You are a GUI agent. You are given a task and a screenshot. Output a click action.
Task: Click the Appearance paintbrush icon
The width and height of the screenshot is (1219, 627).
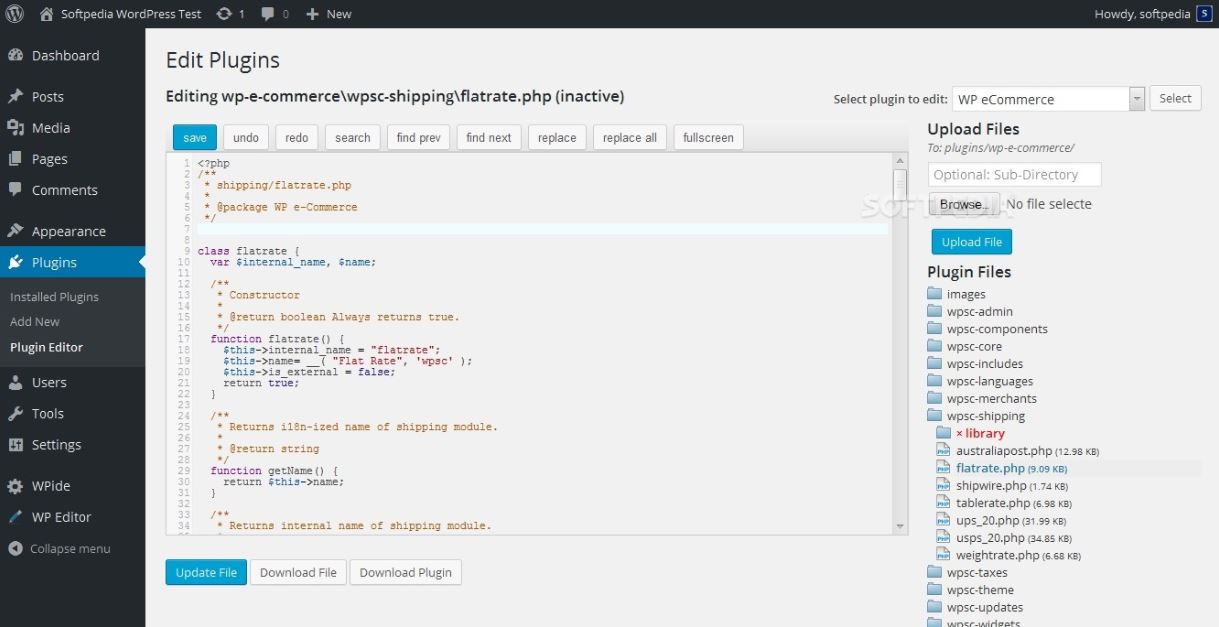[x=15, y=230]
